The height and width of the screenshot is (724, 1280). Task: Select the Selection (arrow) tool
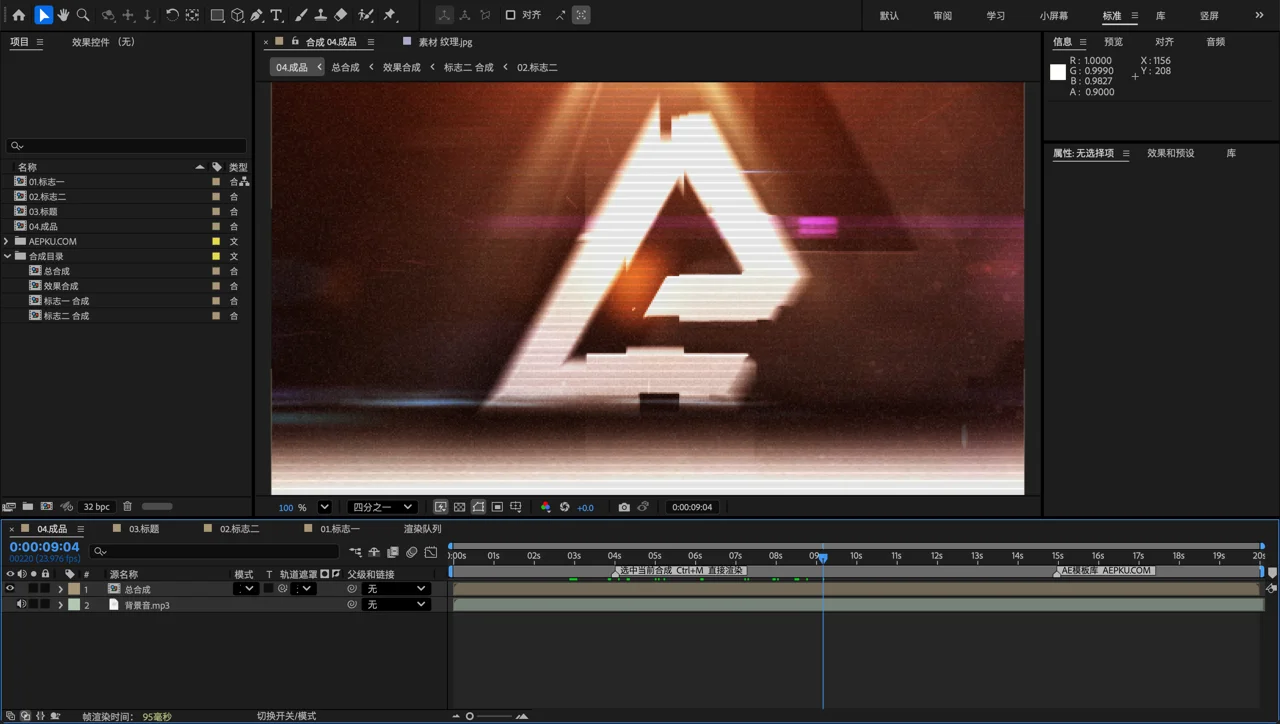[43, 15]
